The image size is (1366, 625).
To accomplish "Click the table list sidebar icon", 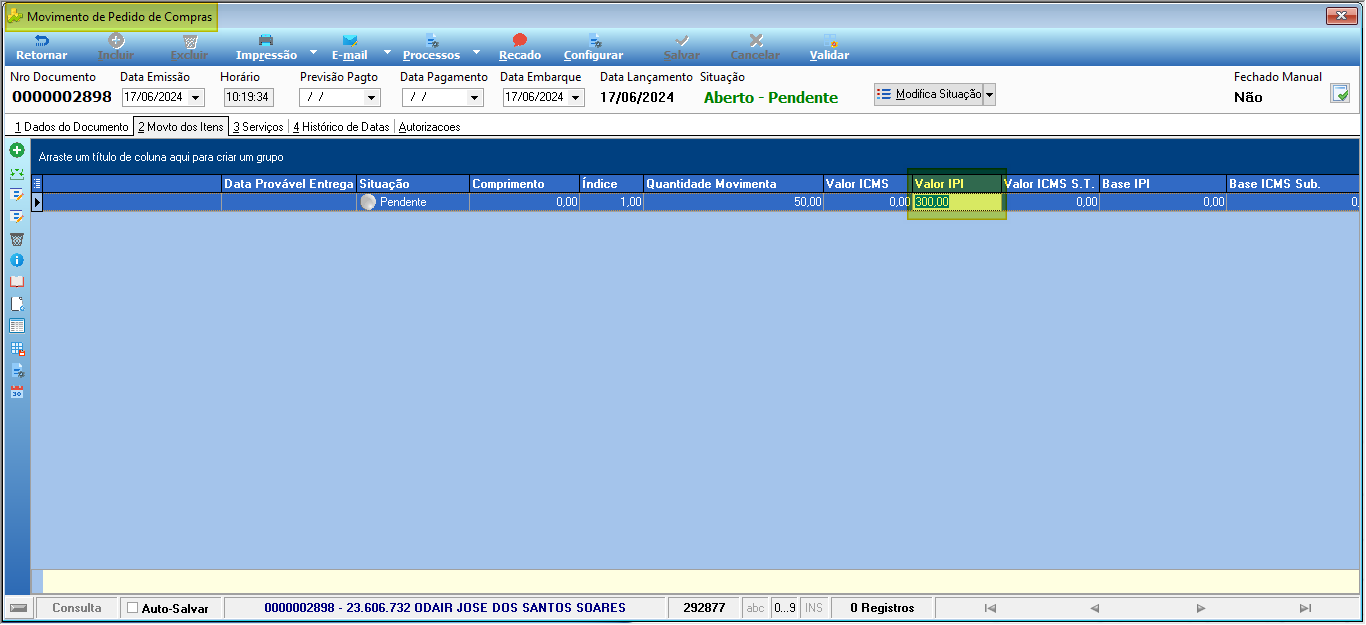I will coord(17,326).
